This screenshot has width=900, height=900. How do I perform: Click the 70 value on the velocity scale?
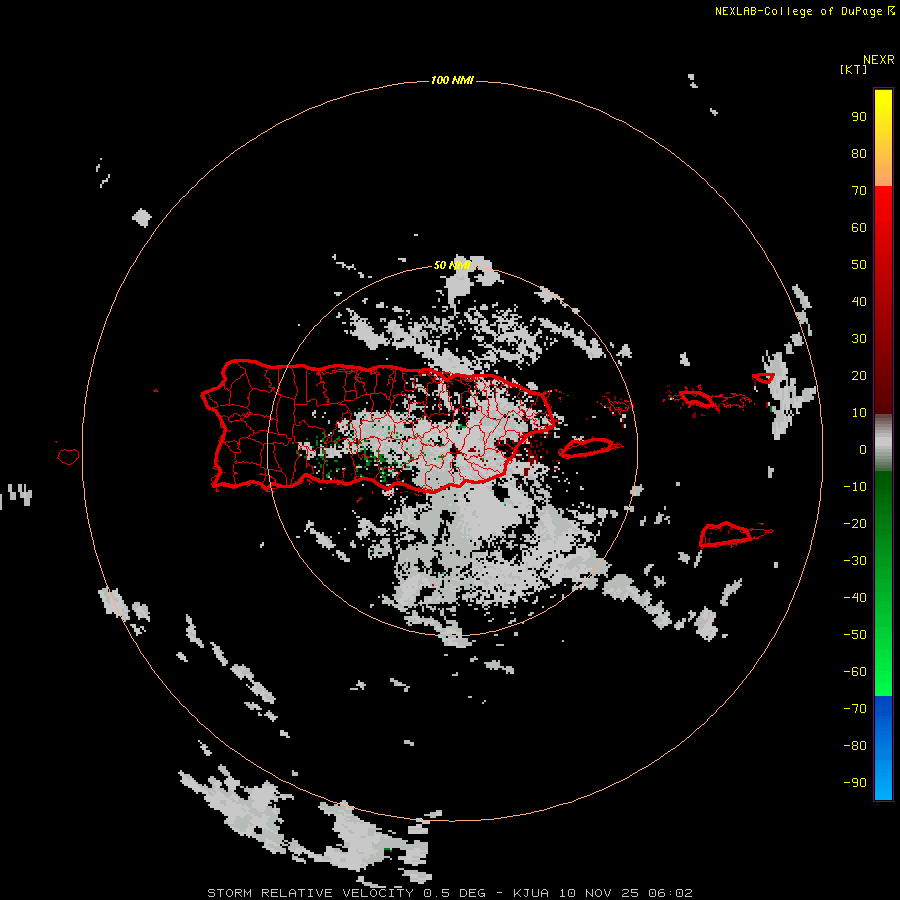point(859,191)
